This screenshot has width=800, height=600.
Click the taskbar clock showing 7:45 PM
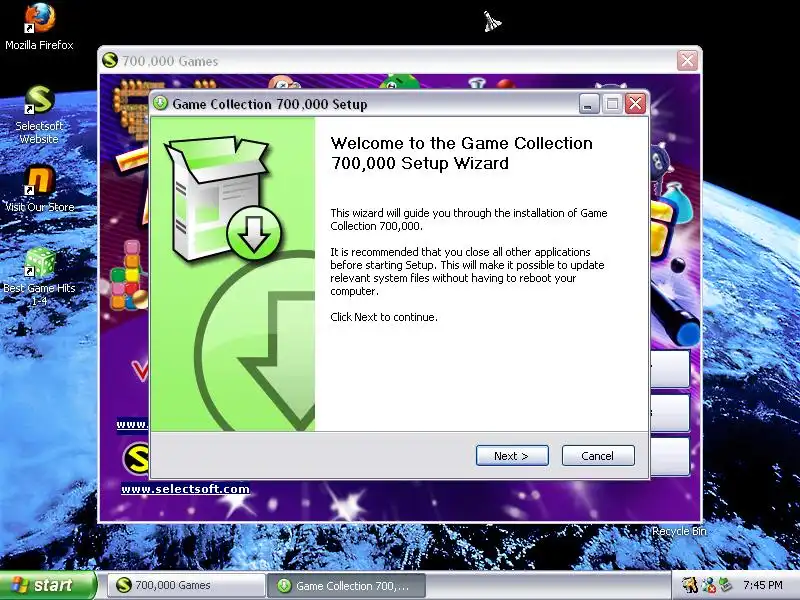pos(763,585)
